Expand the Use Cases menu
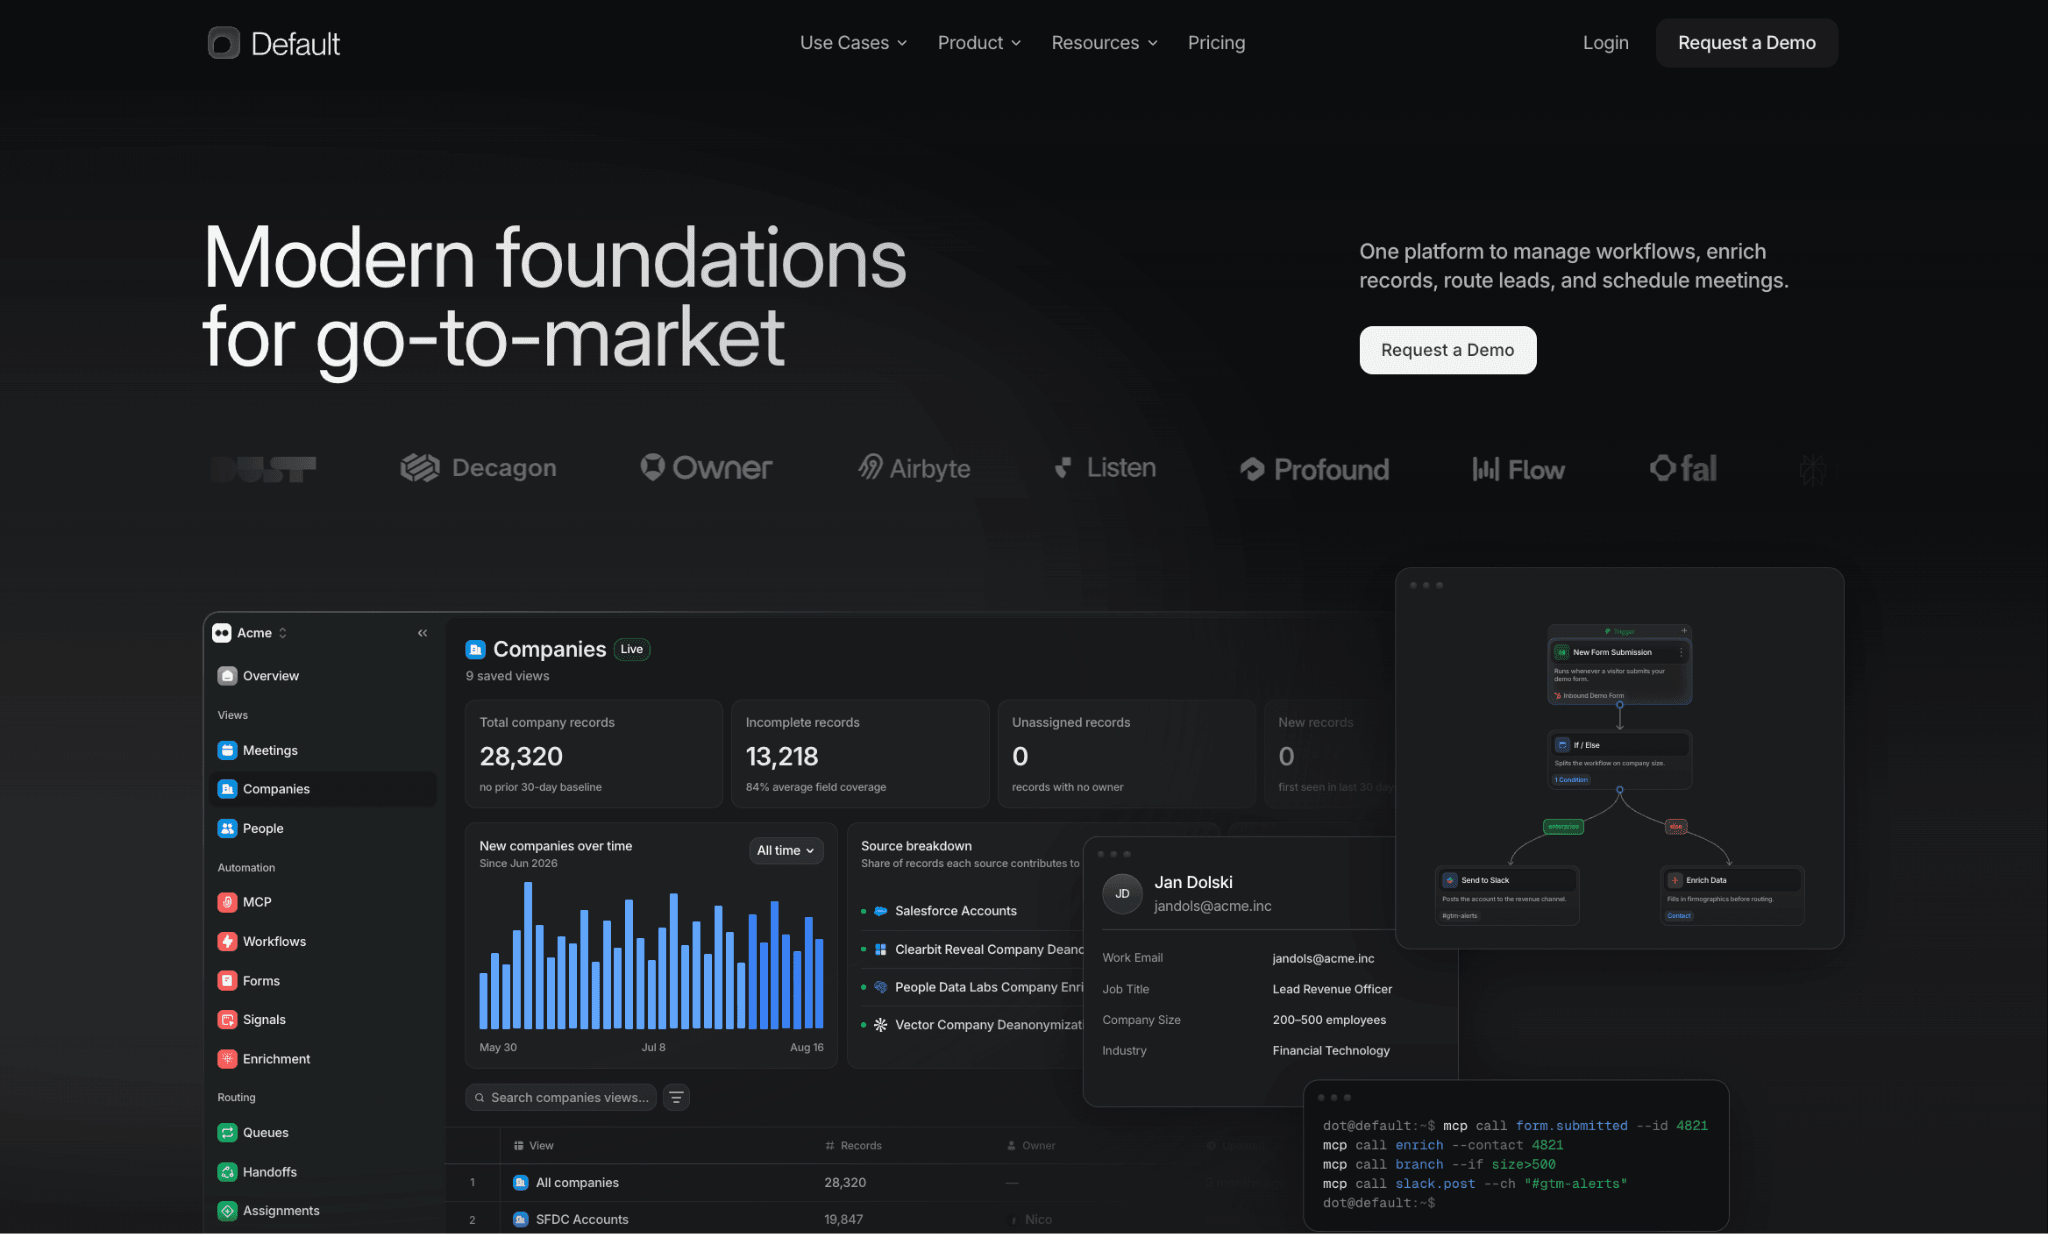The width and height of the screenshot is (2048, 1234). [x=854, y=43]
